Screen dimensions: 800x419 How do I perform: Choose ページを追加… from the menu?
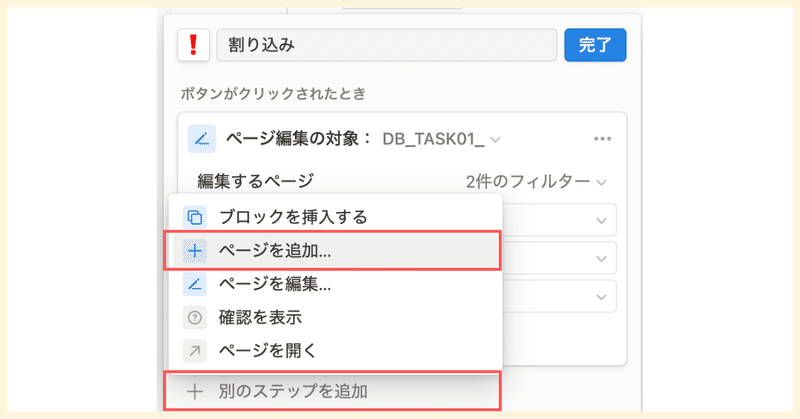point(335,251)
